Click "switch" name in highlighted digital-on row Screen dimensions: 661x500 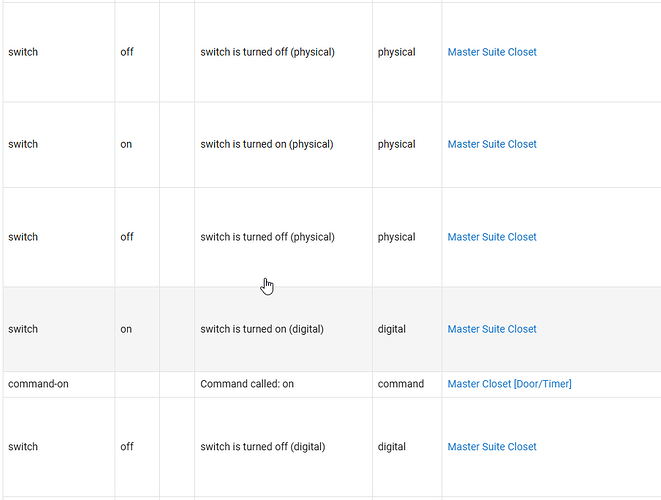pyautogui.click(x=23, y=329)
